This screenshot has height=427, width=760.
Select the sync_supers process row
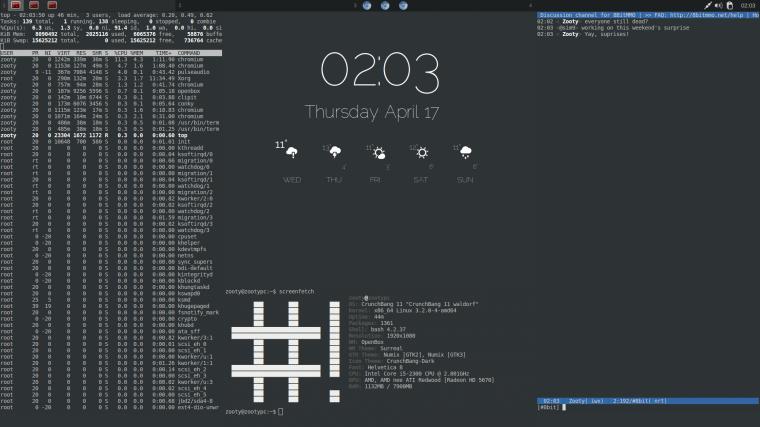click(111, 262)
